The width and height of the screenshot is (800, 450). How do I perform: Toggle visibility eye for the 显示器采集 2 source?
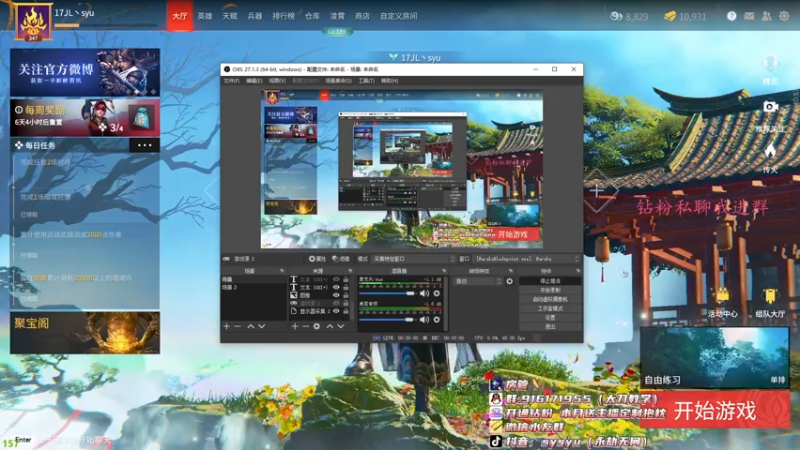[x=336, y=311]
